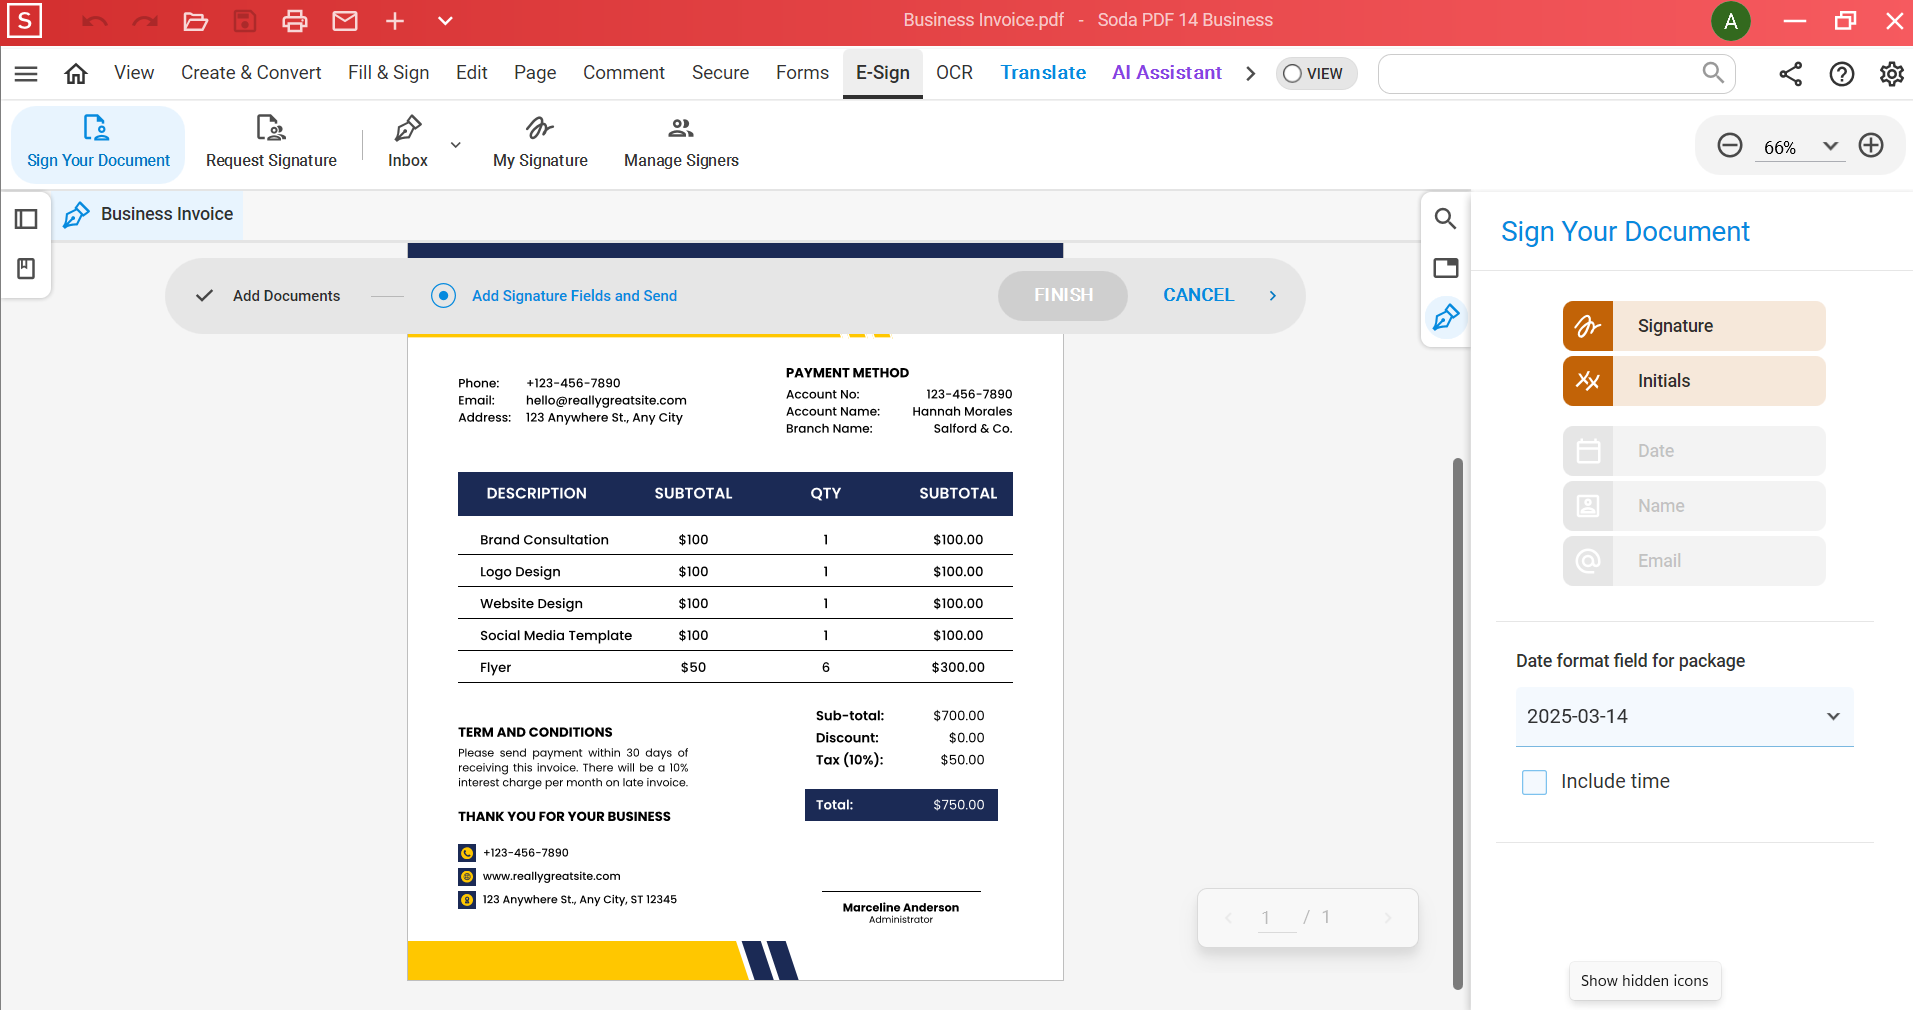
Task: Click the Initials signing field button
Action: (1692, 381)
